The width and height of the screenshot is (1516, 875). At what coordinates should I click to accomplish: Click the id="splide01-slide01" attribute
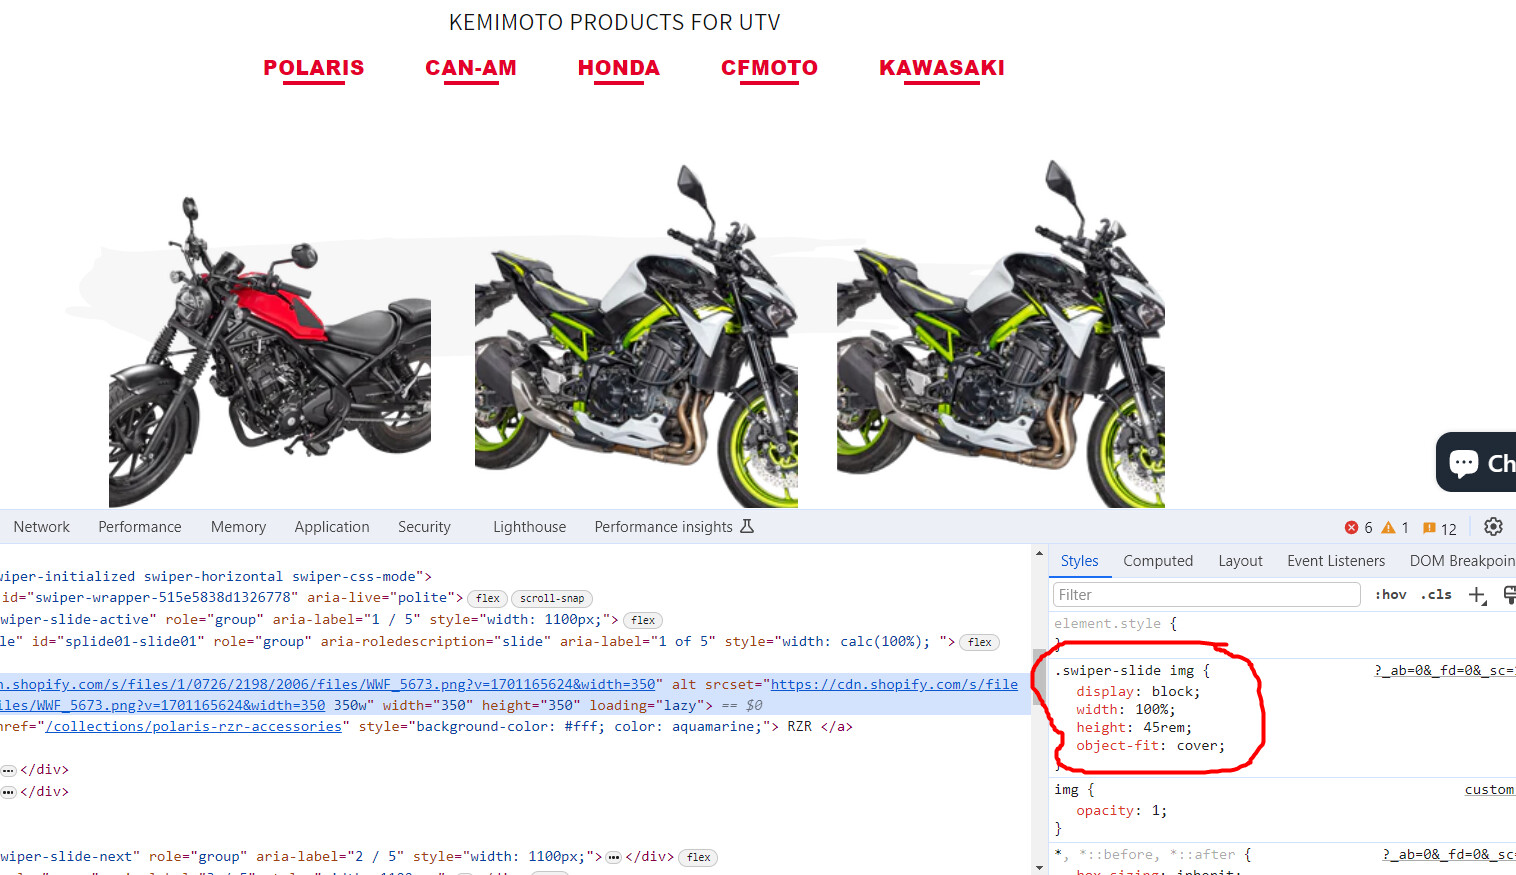point(118,642)
